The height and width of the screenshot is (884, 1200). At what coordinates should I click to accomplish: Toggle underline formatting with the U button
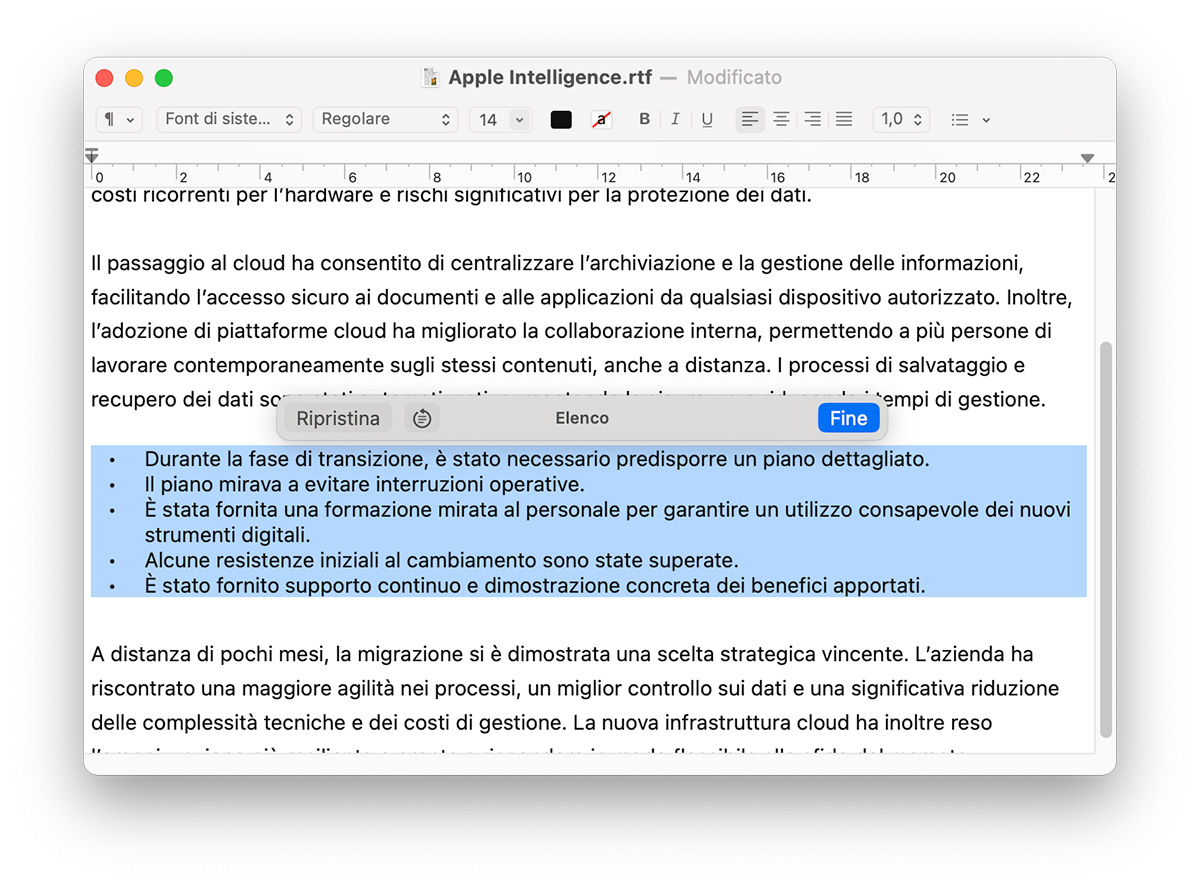click(x=707, y=119)
